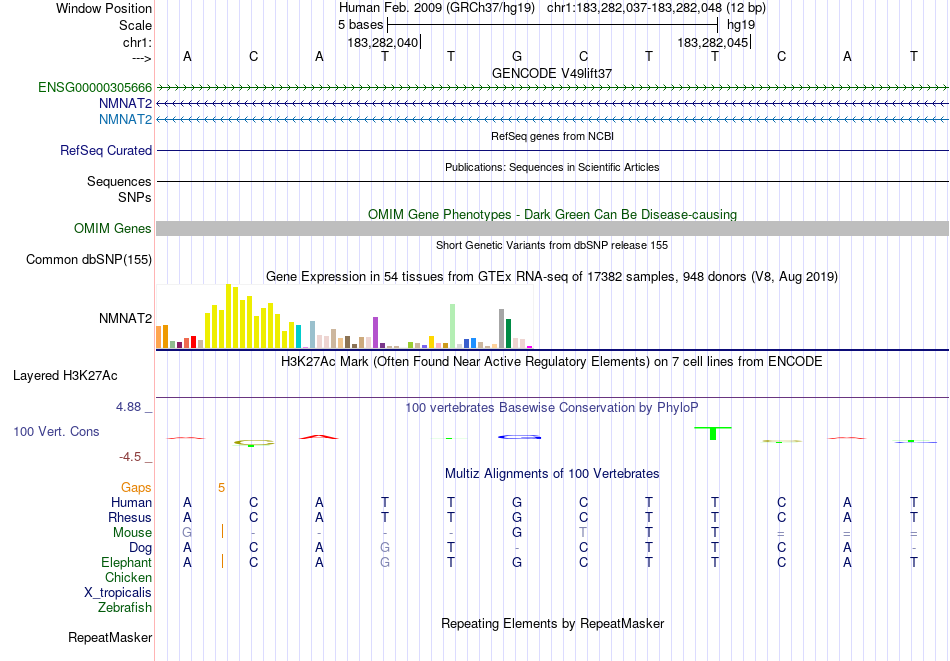Click the -4.5 PhyloP lower scale value

coord(130,457)
